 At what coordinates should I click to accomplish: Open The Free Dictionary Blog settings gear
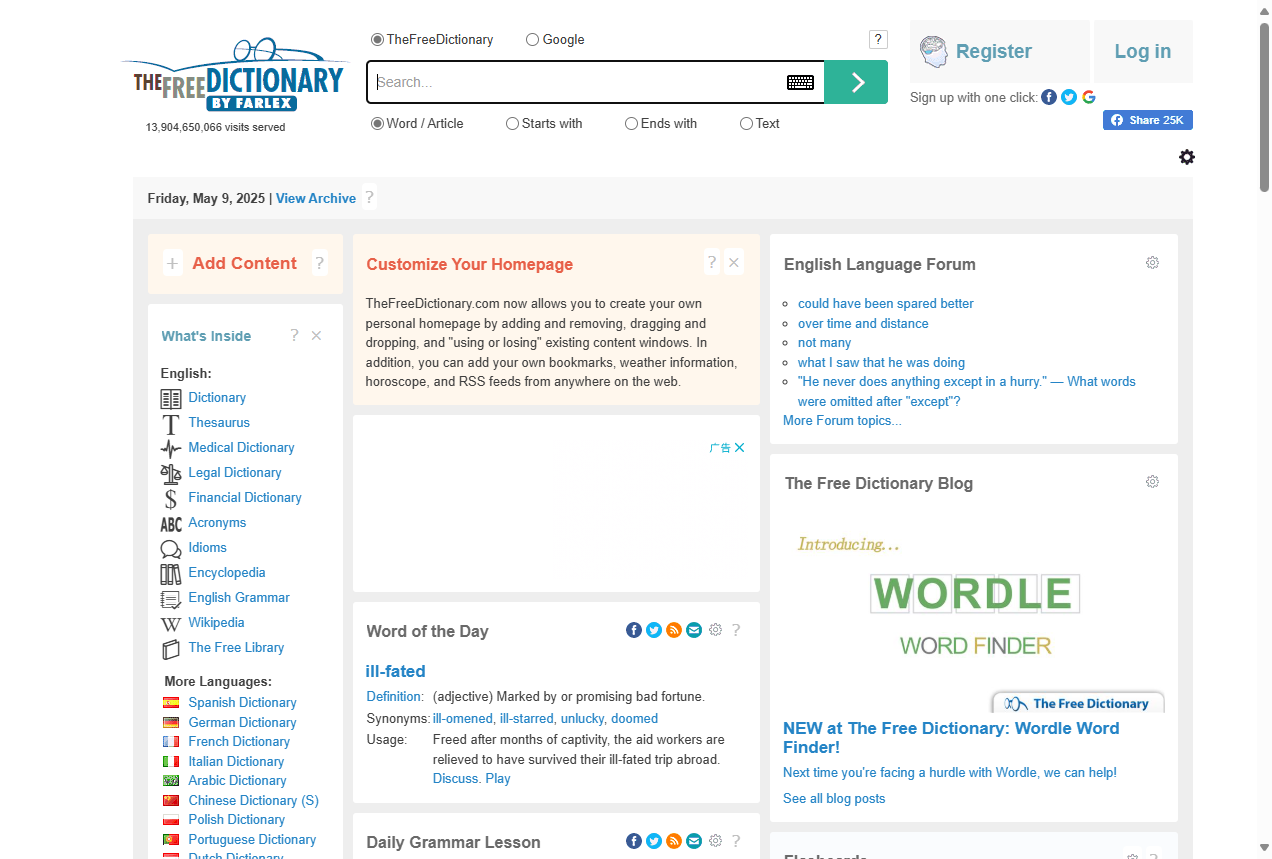coord(1152,482)
